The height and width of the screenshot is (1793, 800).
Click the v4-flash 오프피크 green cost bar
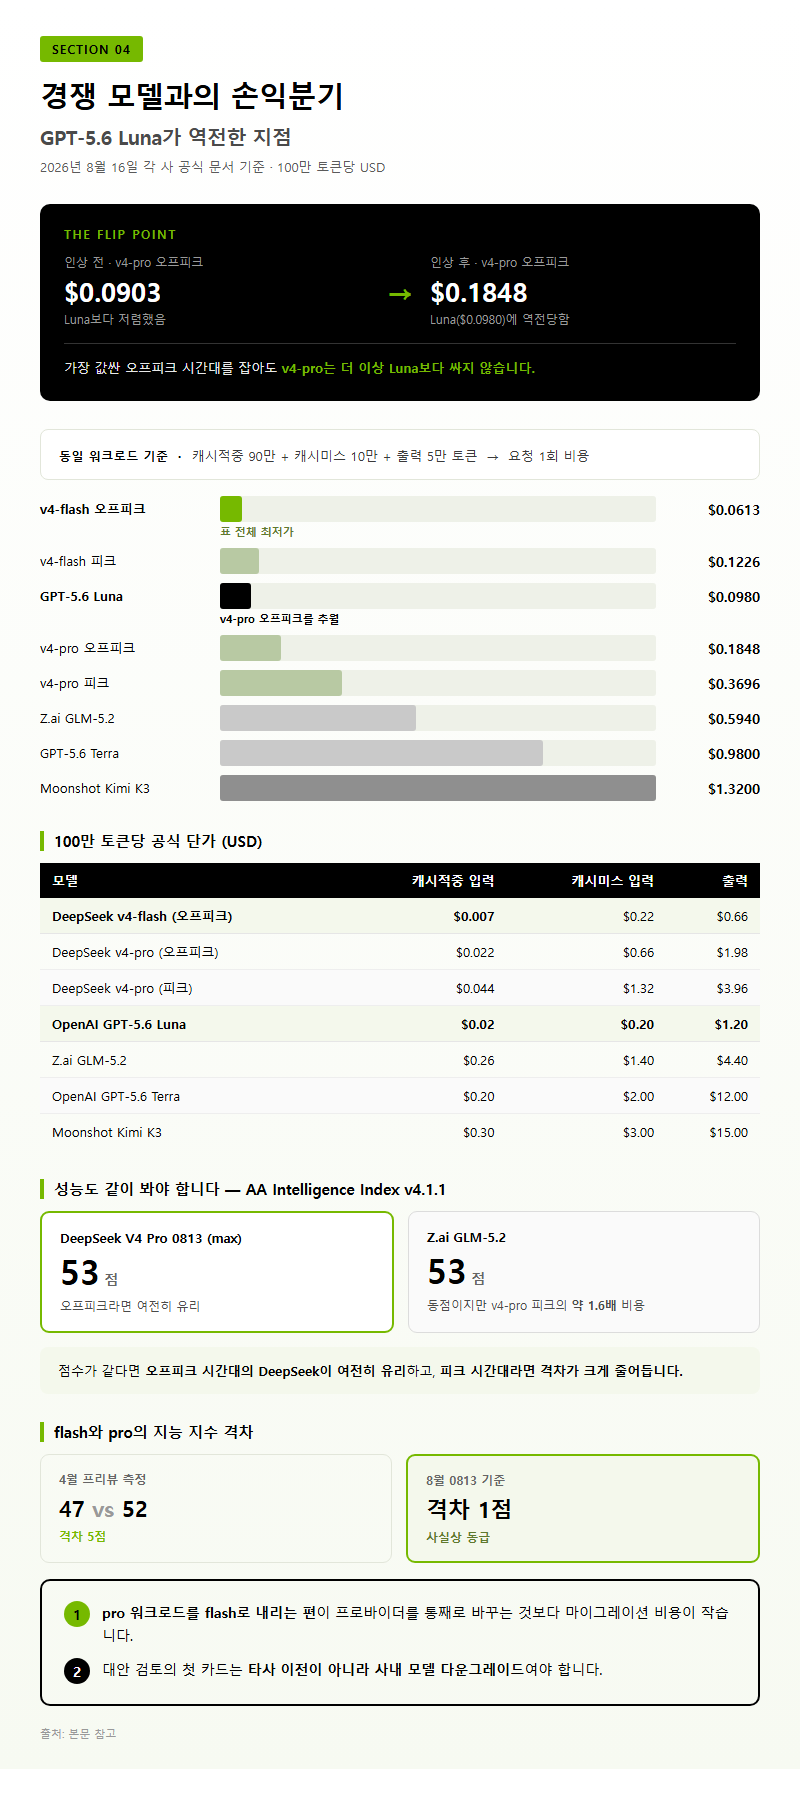[x=231, y=509]
